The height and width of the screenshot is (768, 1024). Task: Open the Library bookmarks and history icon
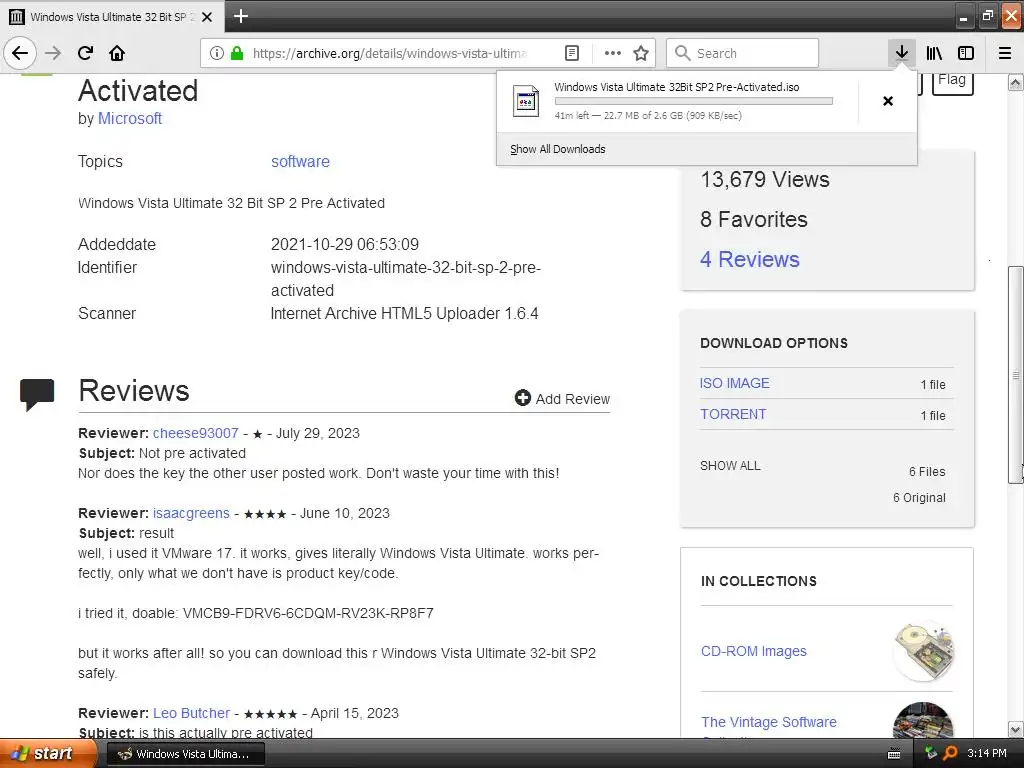934,53
